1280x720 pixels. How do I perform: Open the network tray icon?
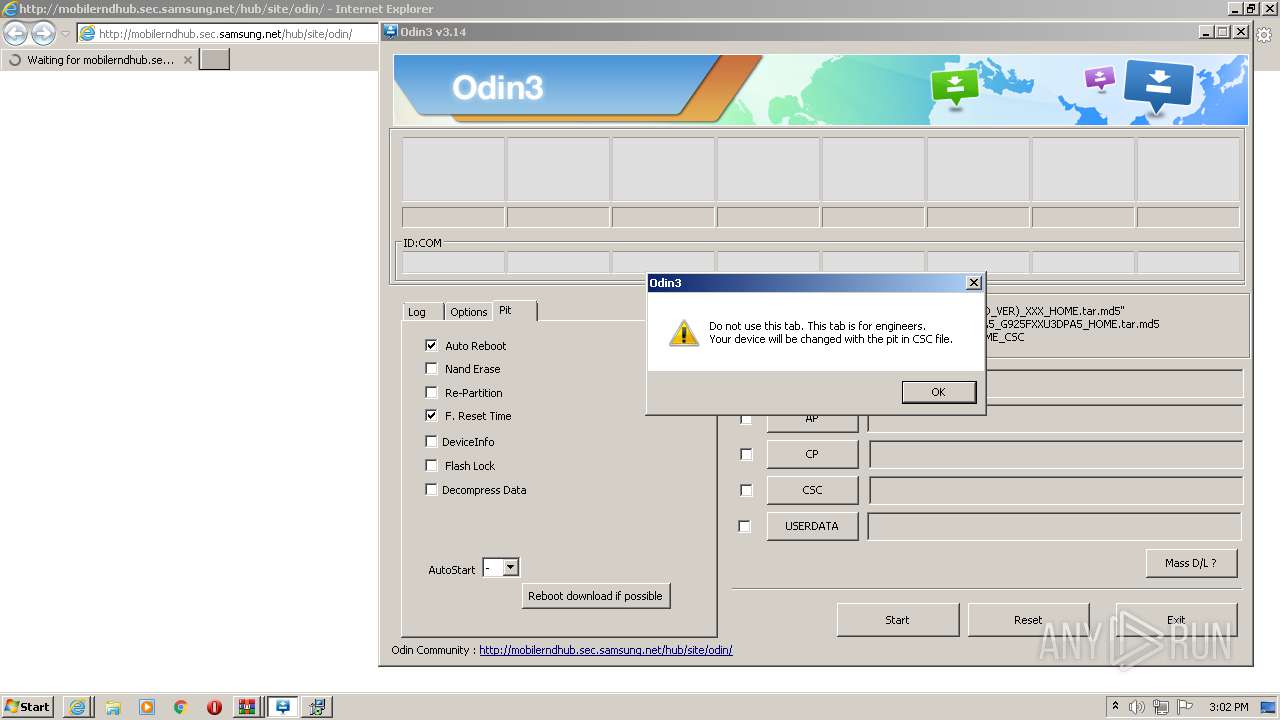(x=1161, y=707)
